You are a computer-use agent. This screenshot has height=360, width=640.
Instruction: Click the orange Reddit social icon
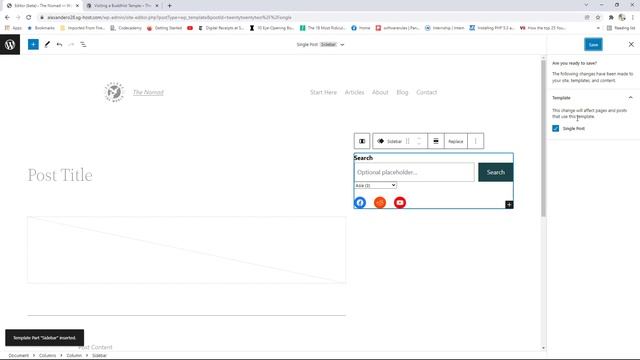[x=380, y=202]
